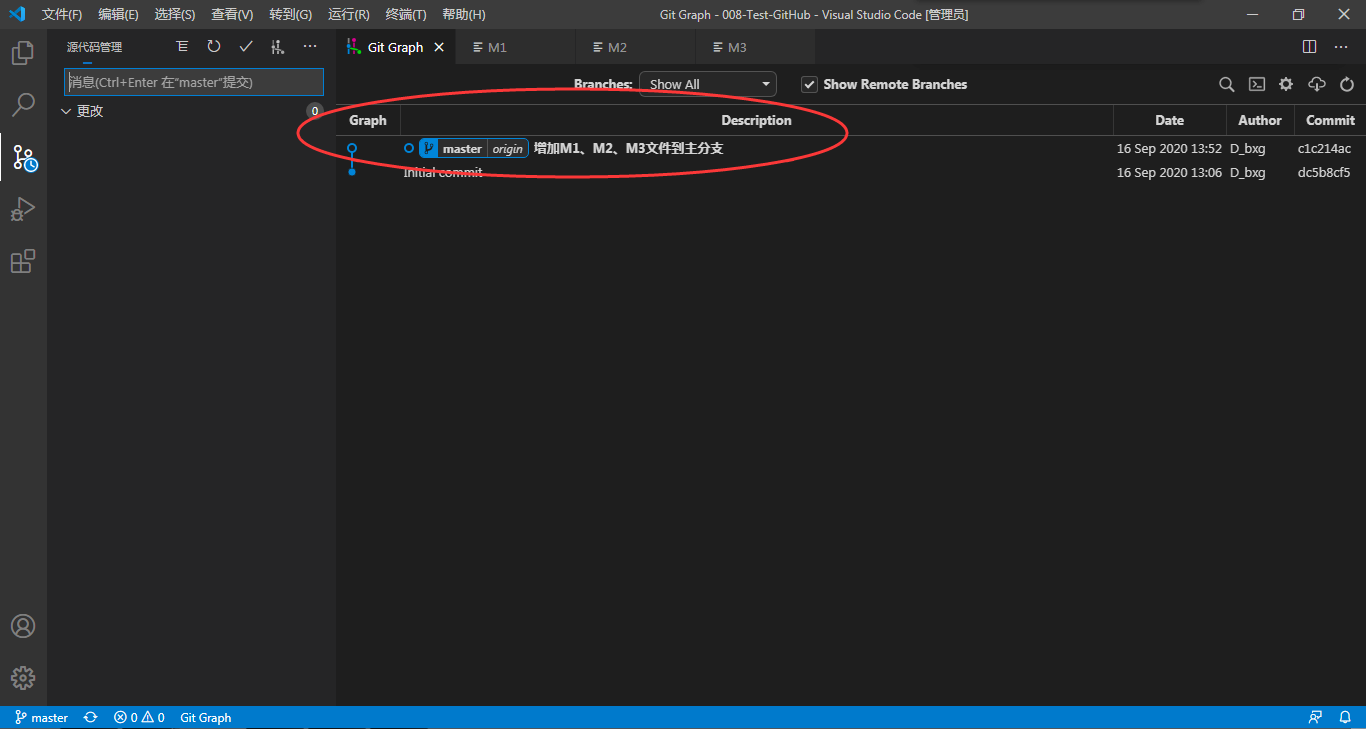The height and width of the screenshot is (729, 1366).
Task: Refresh the source control panel
Action: [214, 47]
